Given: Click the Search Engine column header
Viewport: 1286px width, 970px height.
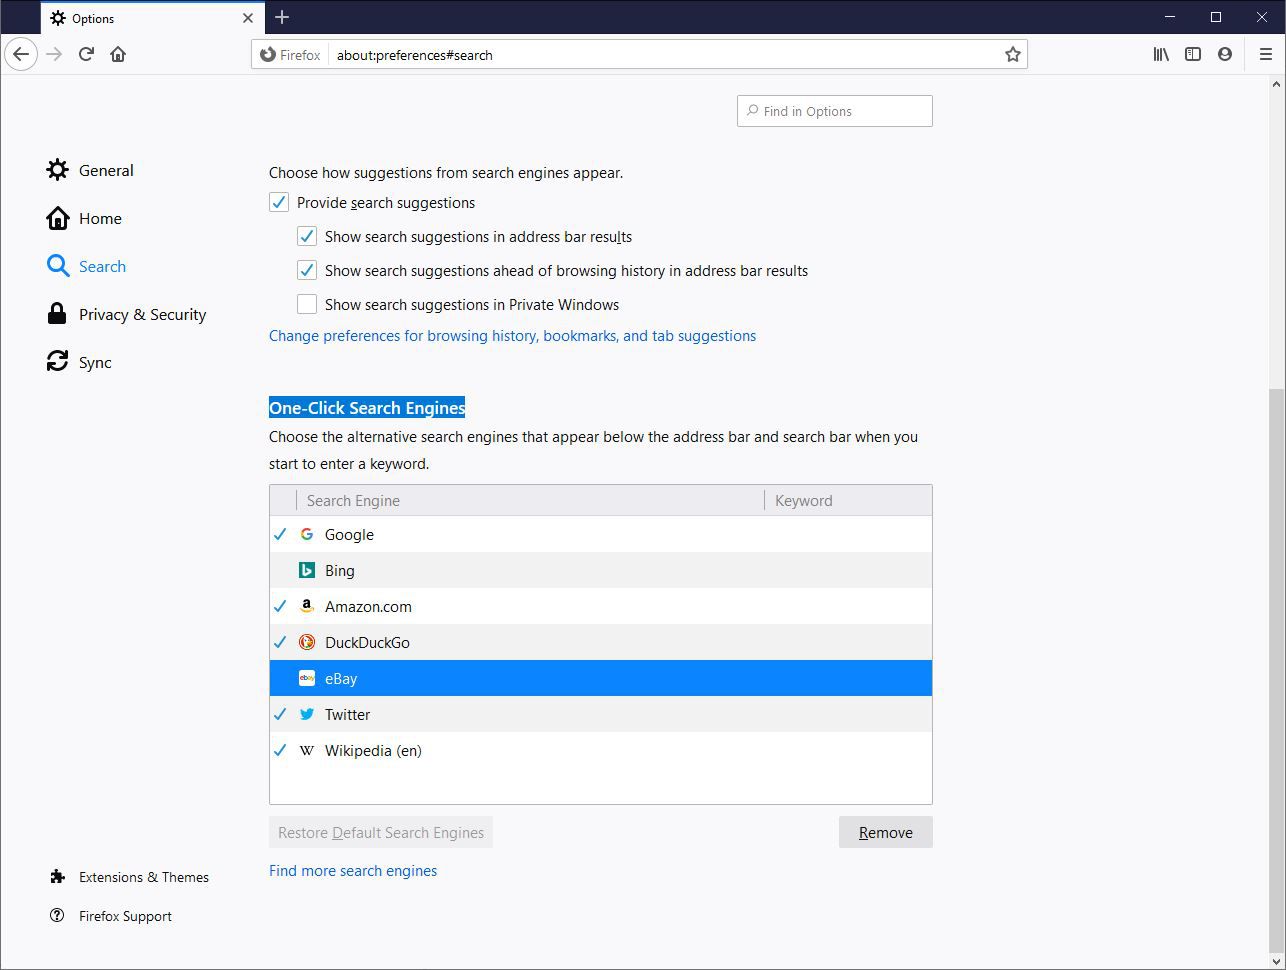Looking at the screenshot, I should point(530,500).
